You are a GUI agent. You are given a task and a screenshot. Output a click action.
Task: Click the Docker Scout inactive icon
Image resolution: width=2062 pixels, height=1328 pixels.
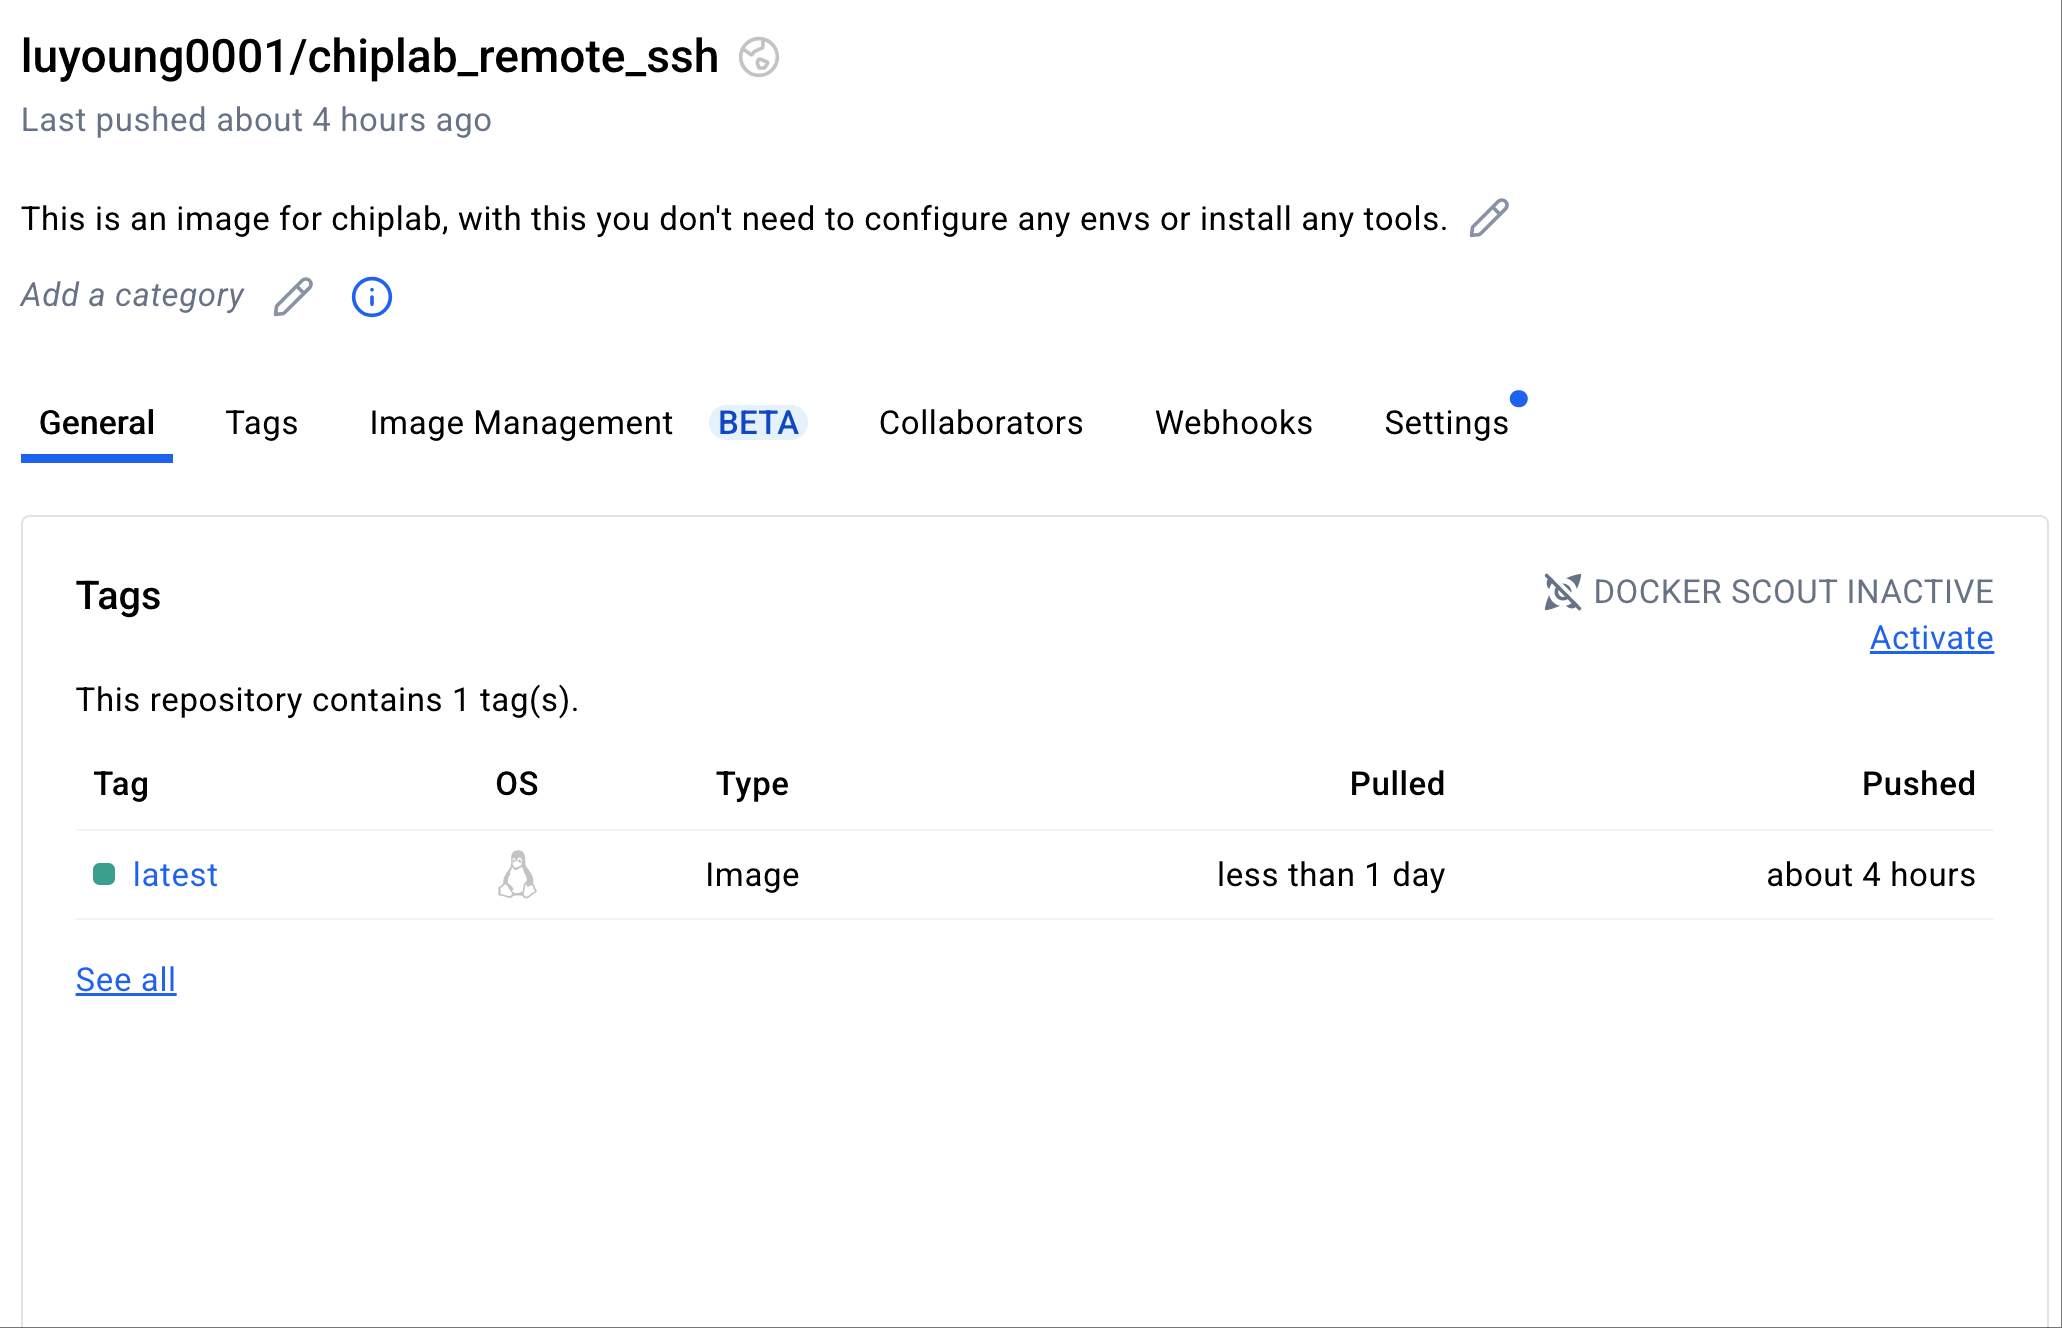pos(1562,592)
